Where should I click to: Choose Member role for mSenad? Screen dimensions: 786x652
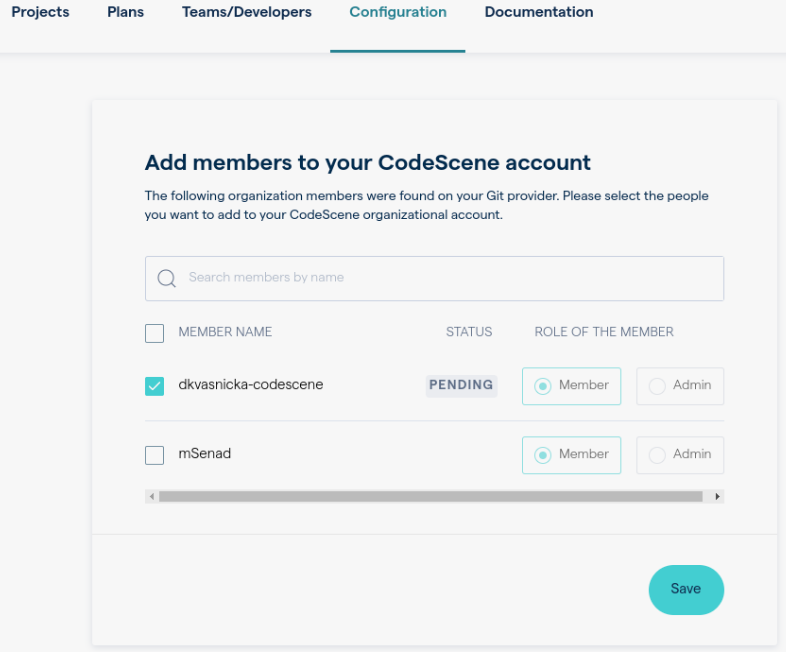click(x=571, y=455)
